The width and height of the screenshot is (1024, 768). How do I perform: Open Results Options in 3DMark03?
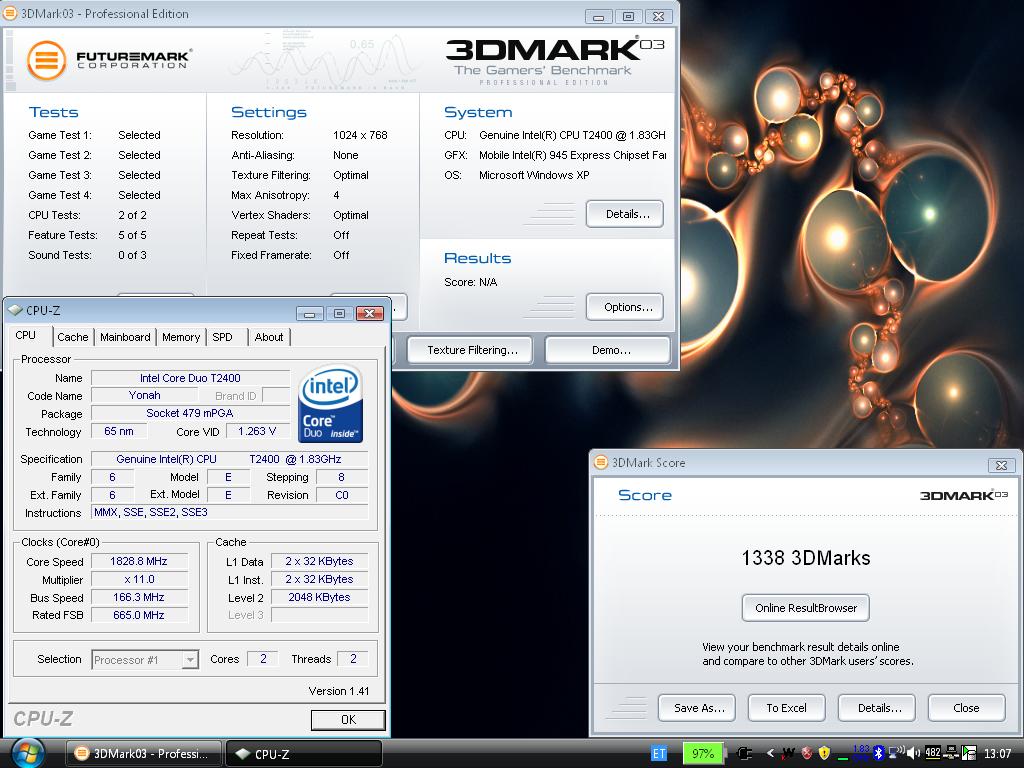pos(625,307)
